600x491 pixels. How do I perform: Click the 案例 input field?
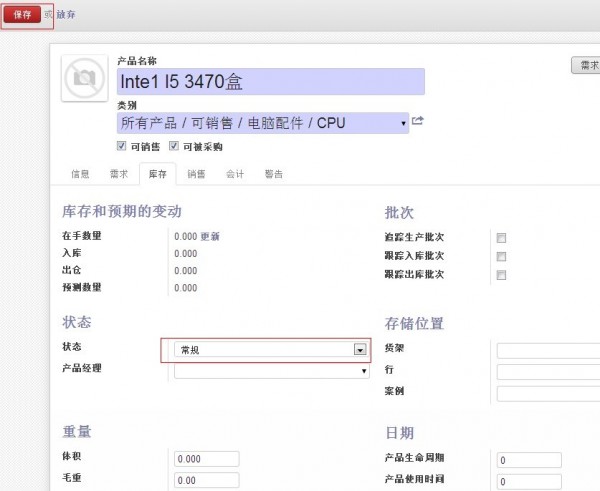[x=548, y=394]
